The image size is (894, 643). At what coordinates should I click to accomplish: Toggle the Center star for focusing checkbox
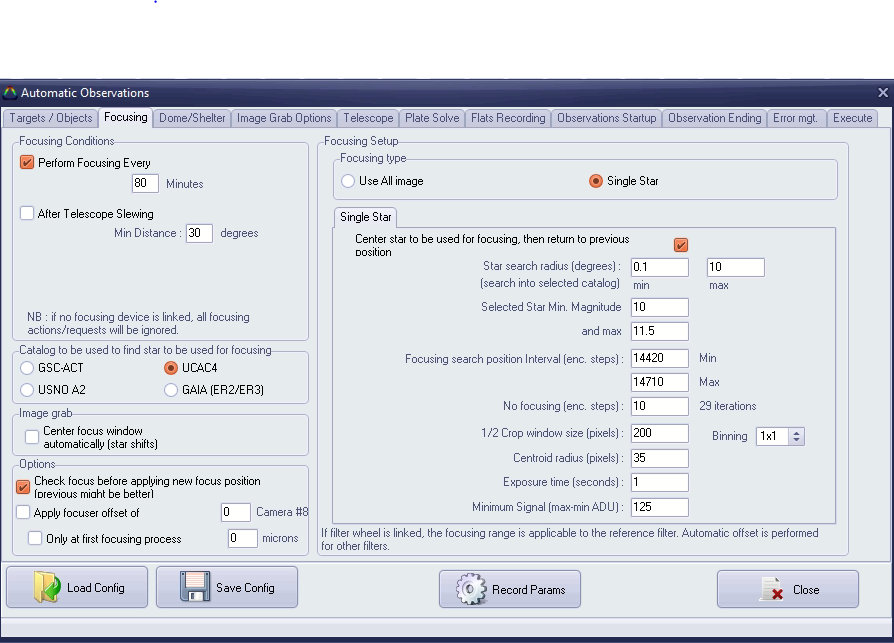(681, 245)
